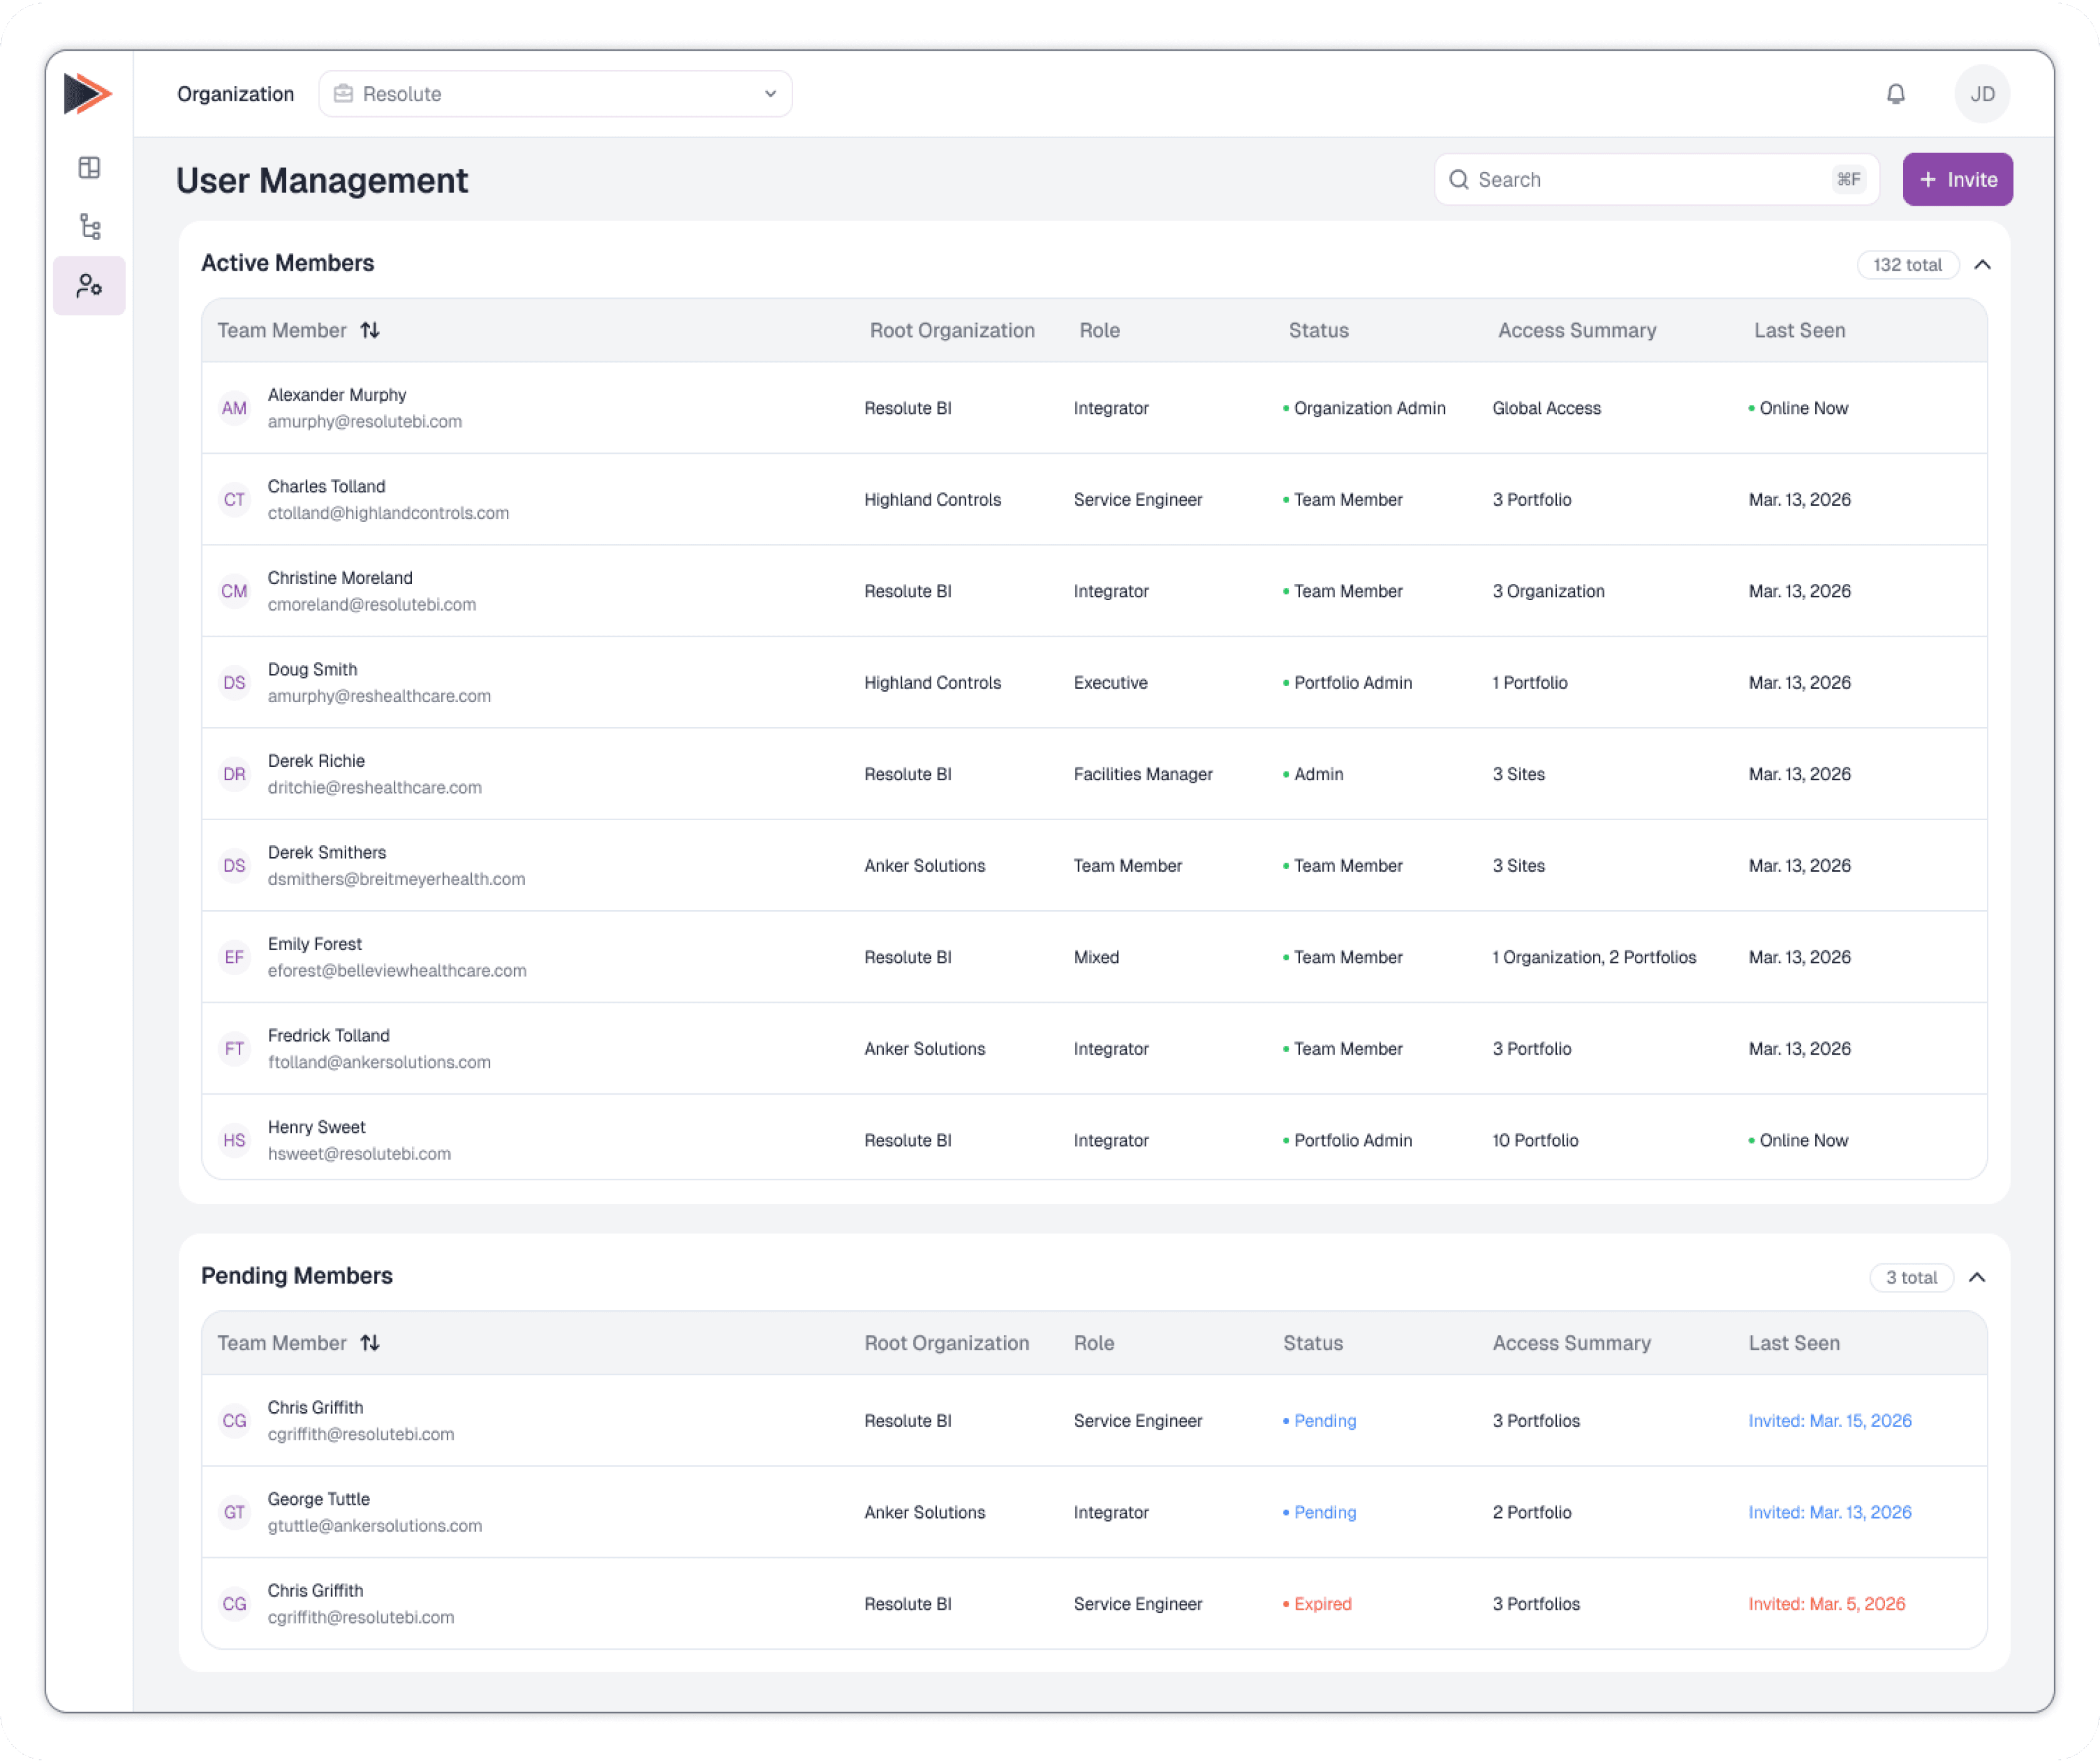Click the Invite button

[1957, 180]
